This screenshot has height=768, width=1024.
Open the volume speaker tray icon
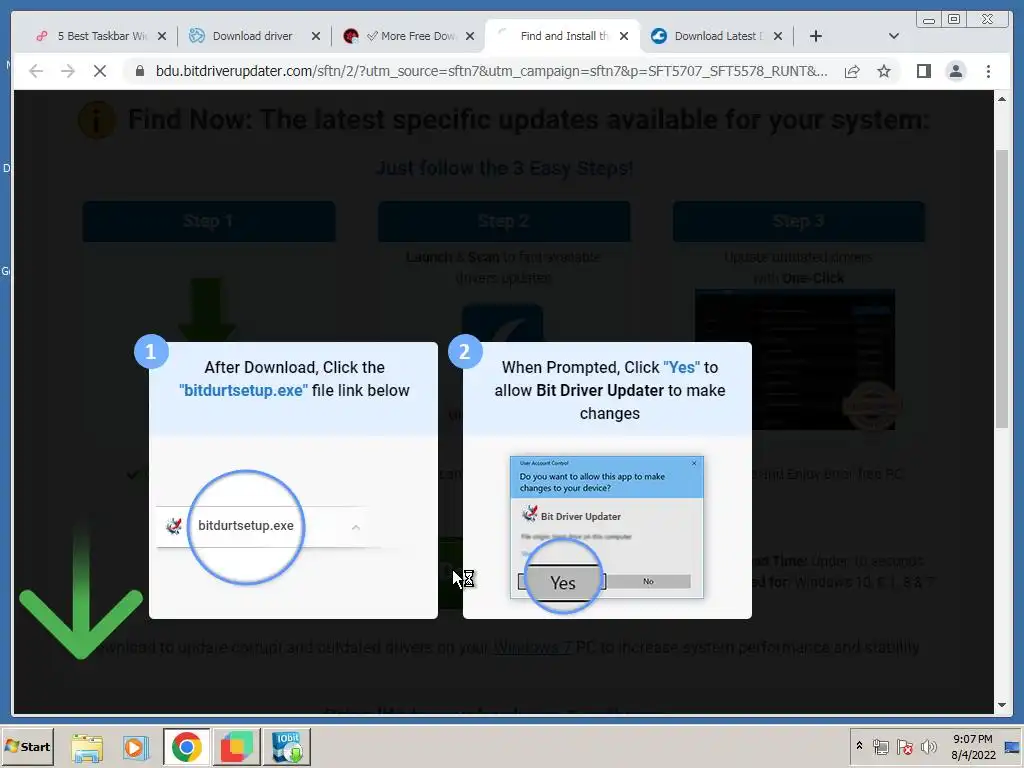(928, 746)
